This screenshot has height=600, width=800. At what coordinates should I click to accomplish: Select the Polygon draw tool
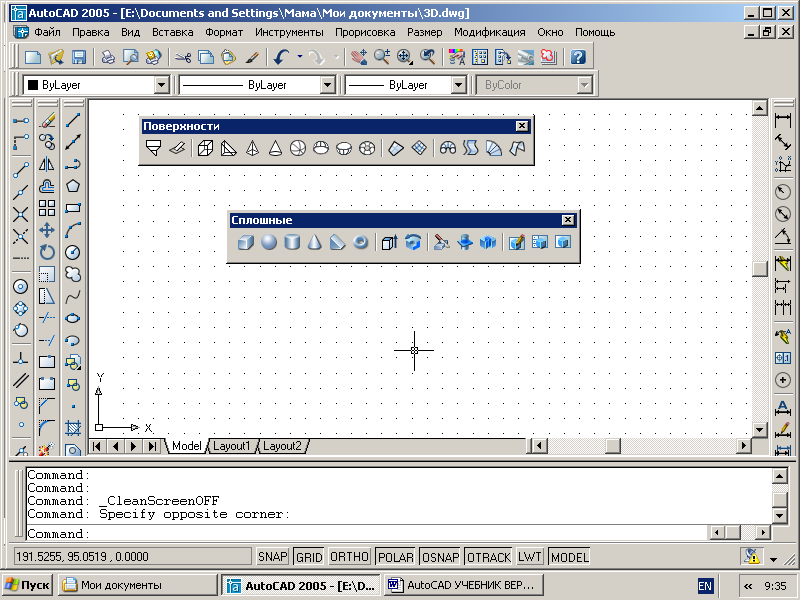(73, 186)
